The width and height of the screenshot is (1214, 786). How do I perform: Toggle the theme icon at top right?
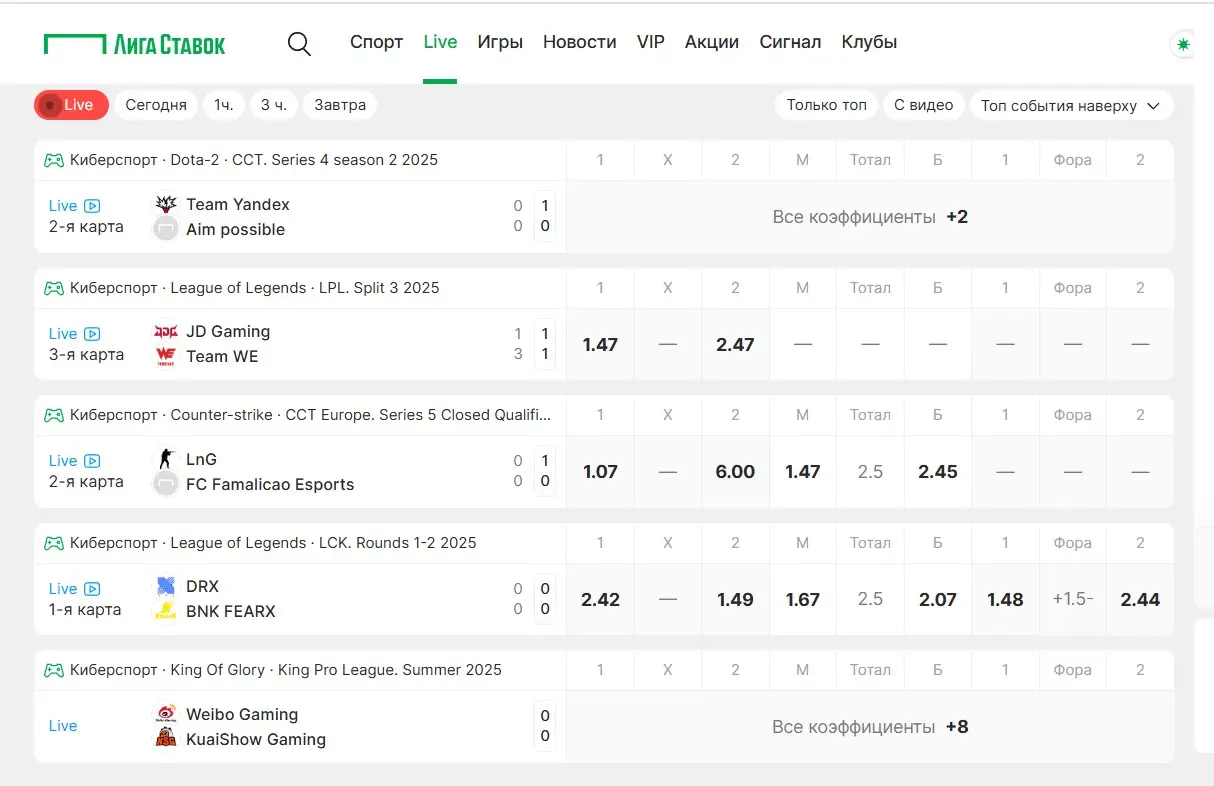(x=1184, y=44)
